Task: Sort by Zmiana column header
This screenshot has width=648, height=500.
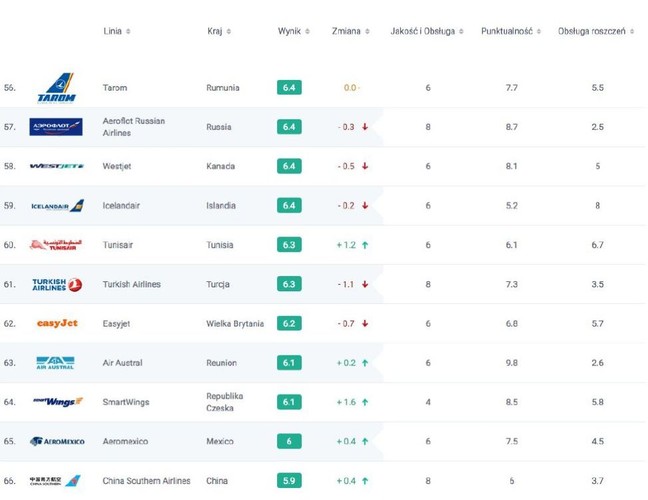Action: coord(350,31)
